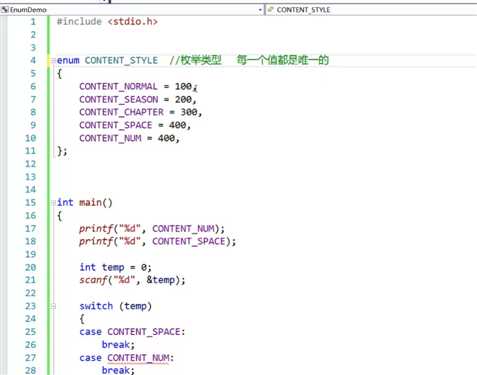Click CONTENT_SPACE in the case label
The height and width of the screenshot is (375, 477).
(144, 332)
